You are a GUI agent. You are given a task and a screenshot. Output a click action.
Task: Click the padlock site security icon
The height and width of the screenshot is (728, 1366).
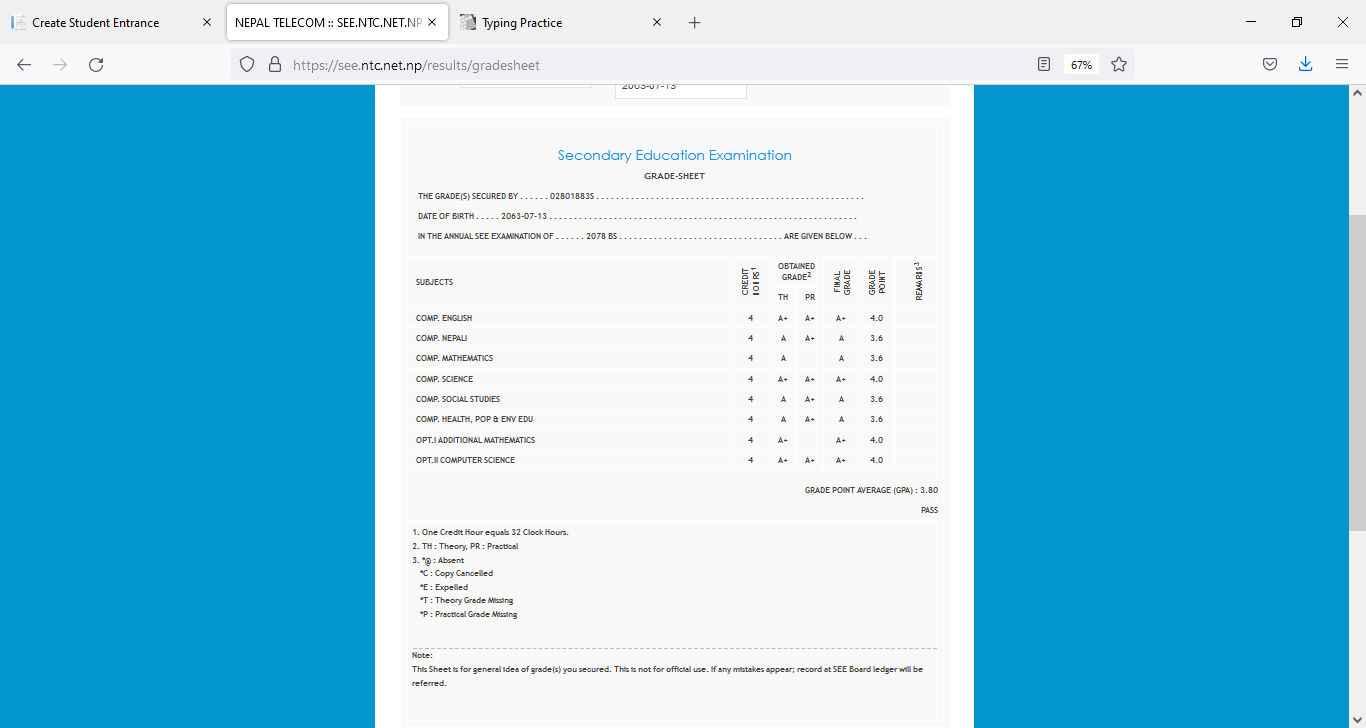coord(275,64)
